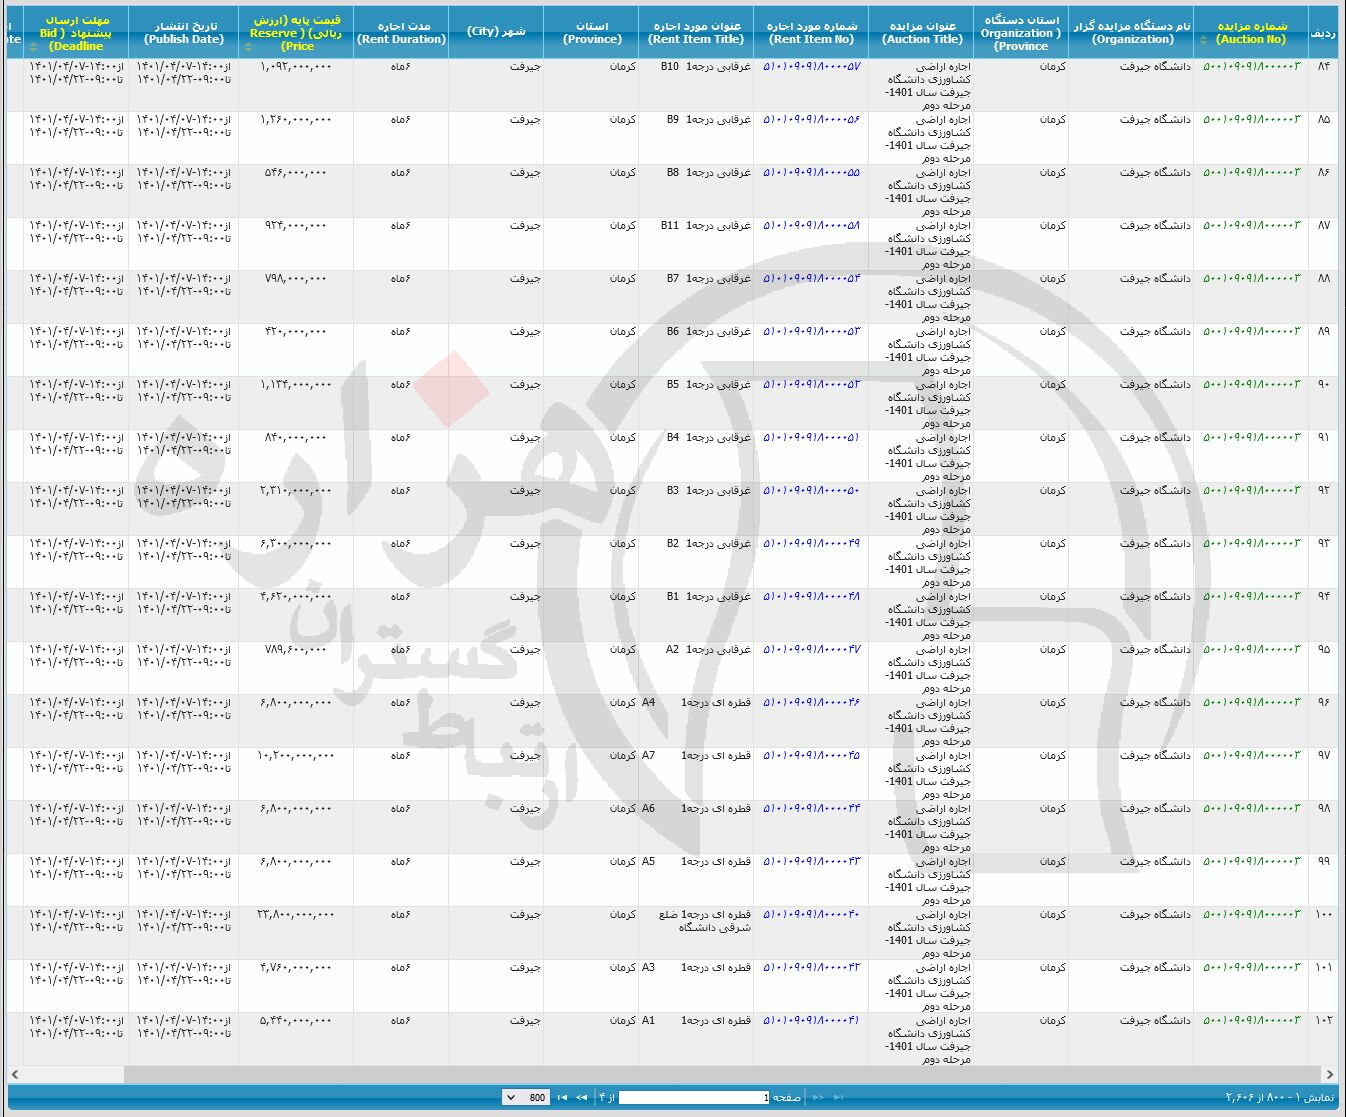The width and height of the screenshot is (1346, 1117).
Task: Click the horizontal scrollbar's left arrow
Action: tap(15, 1074)
